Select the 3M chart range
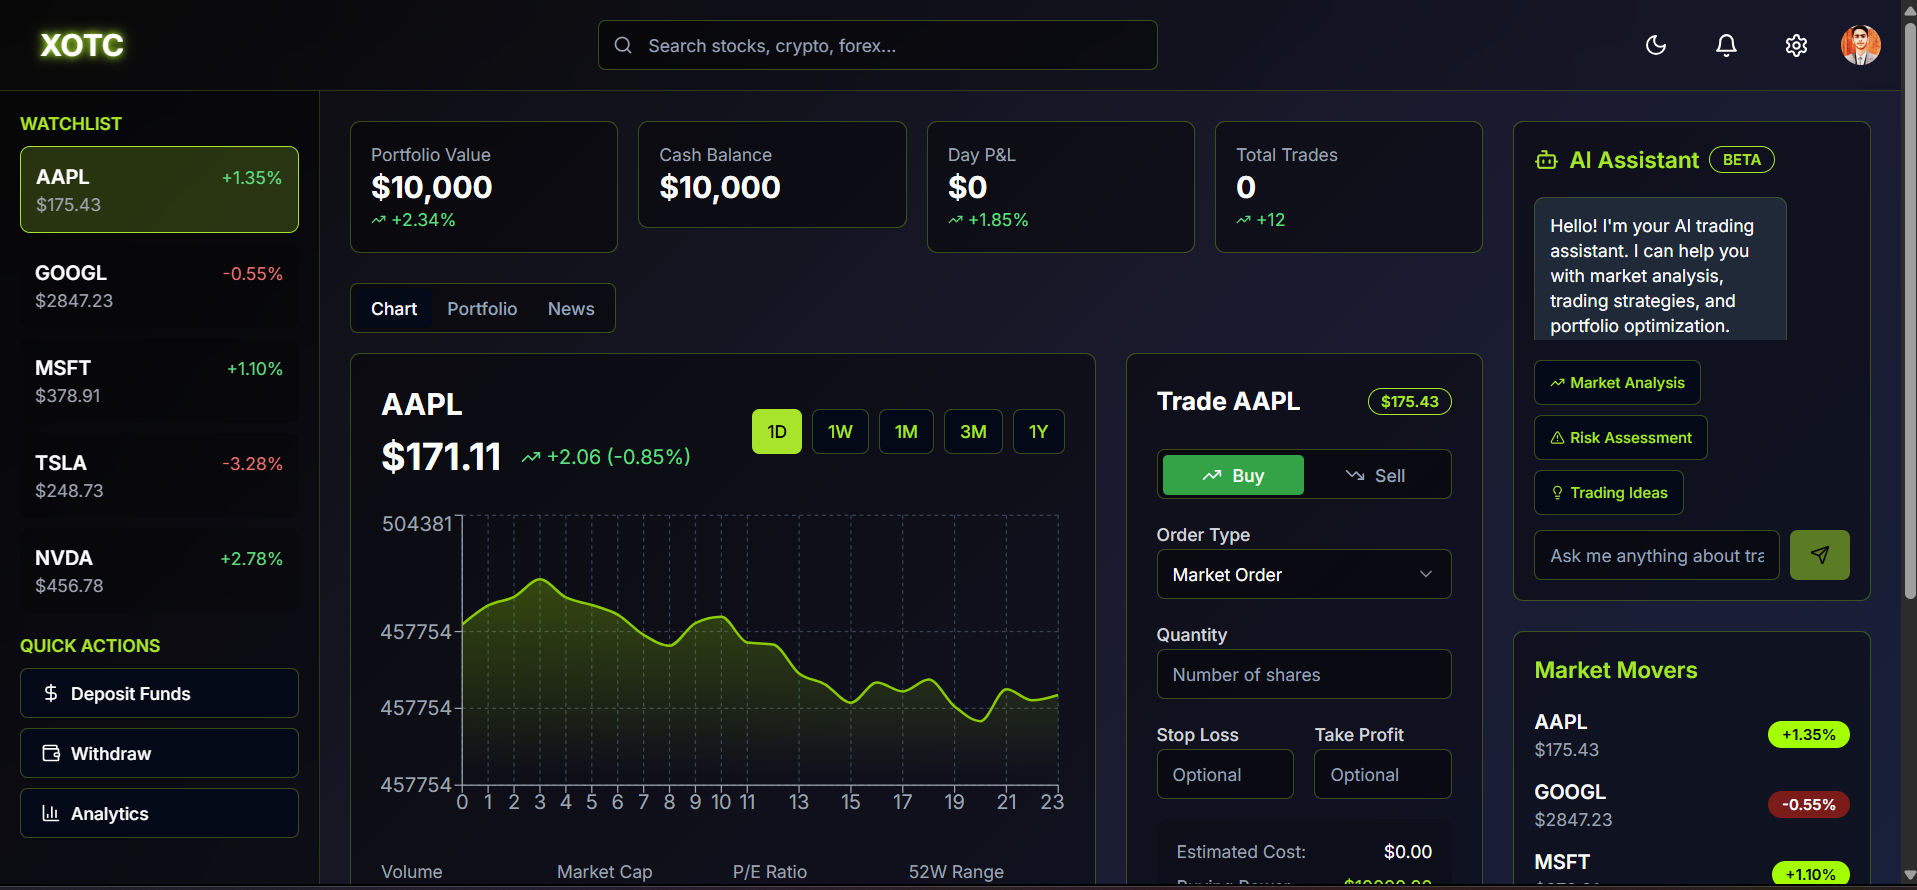The image size is (1917, 890). click(x=973, y=432)
